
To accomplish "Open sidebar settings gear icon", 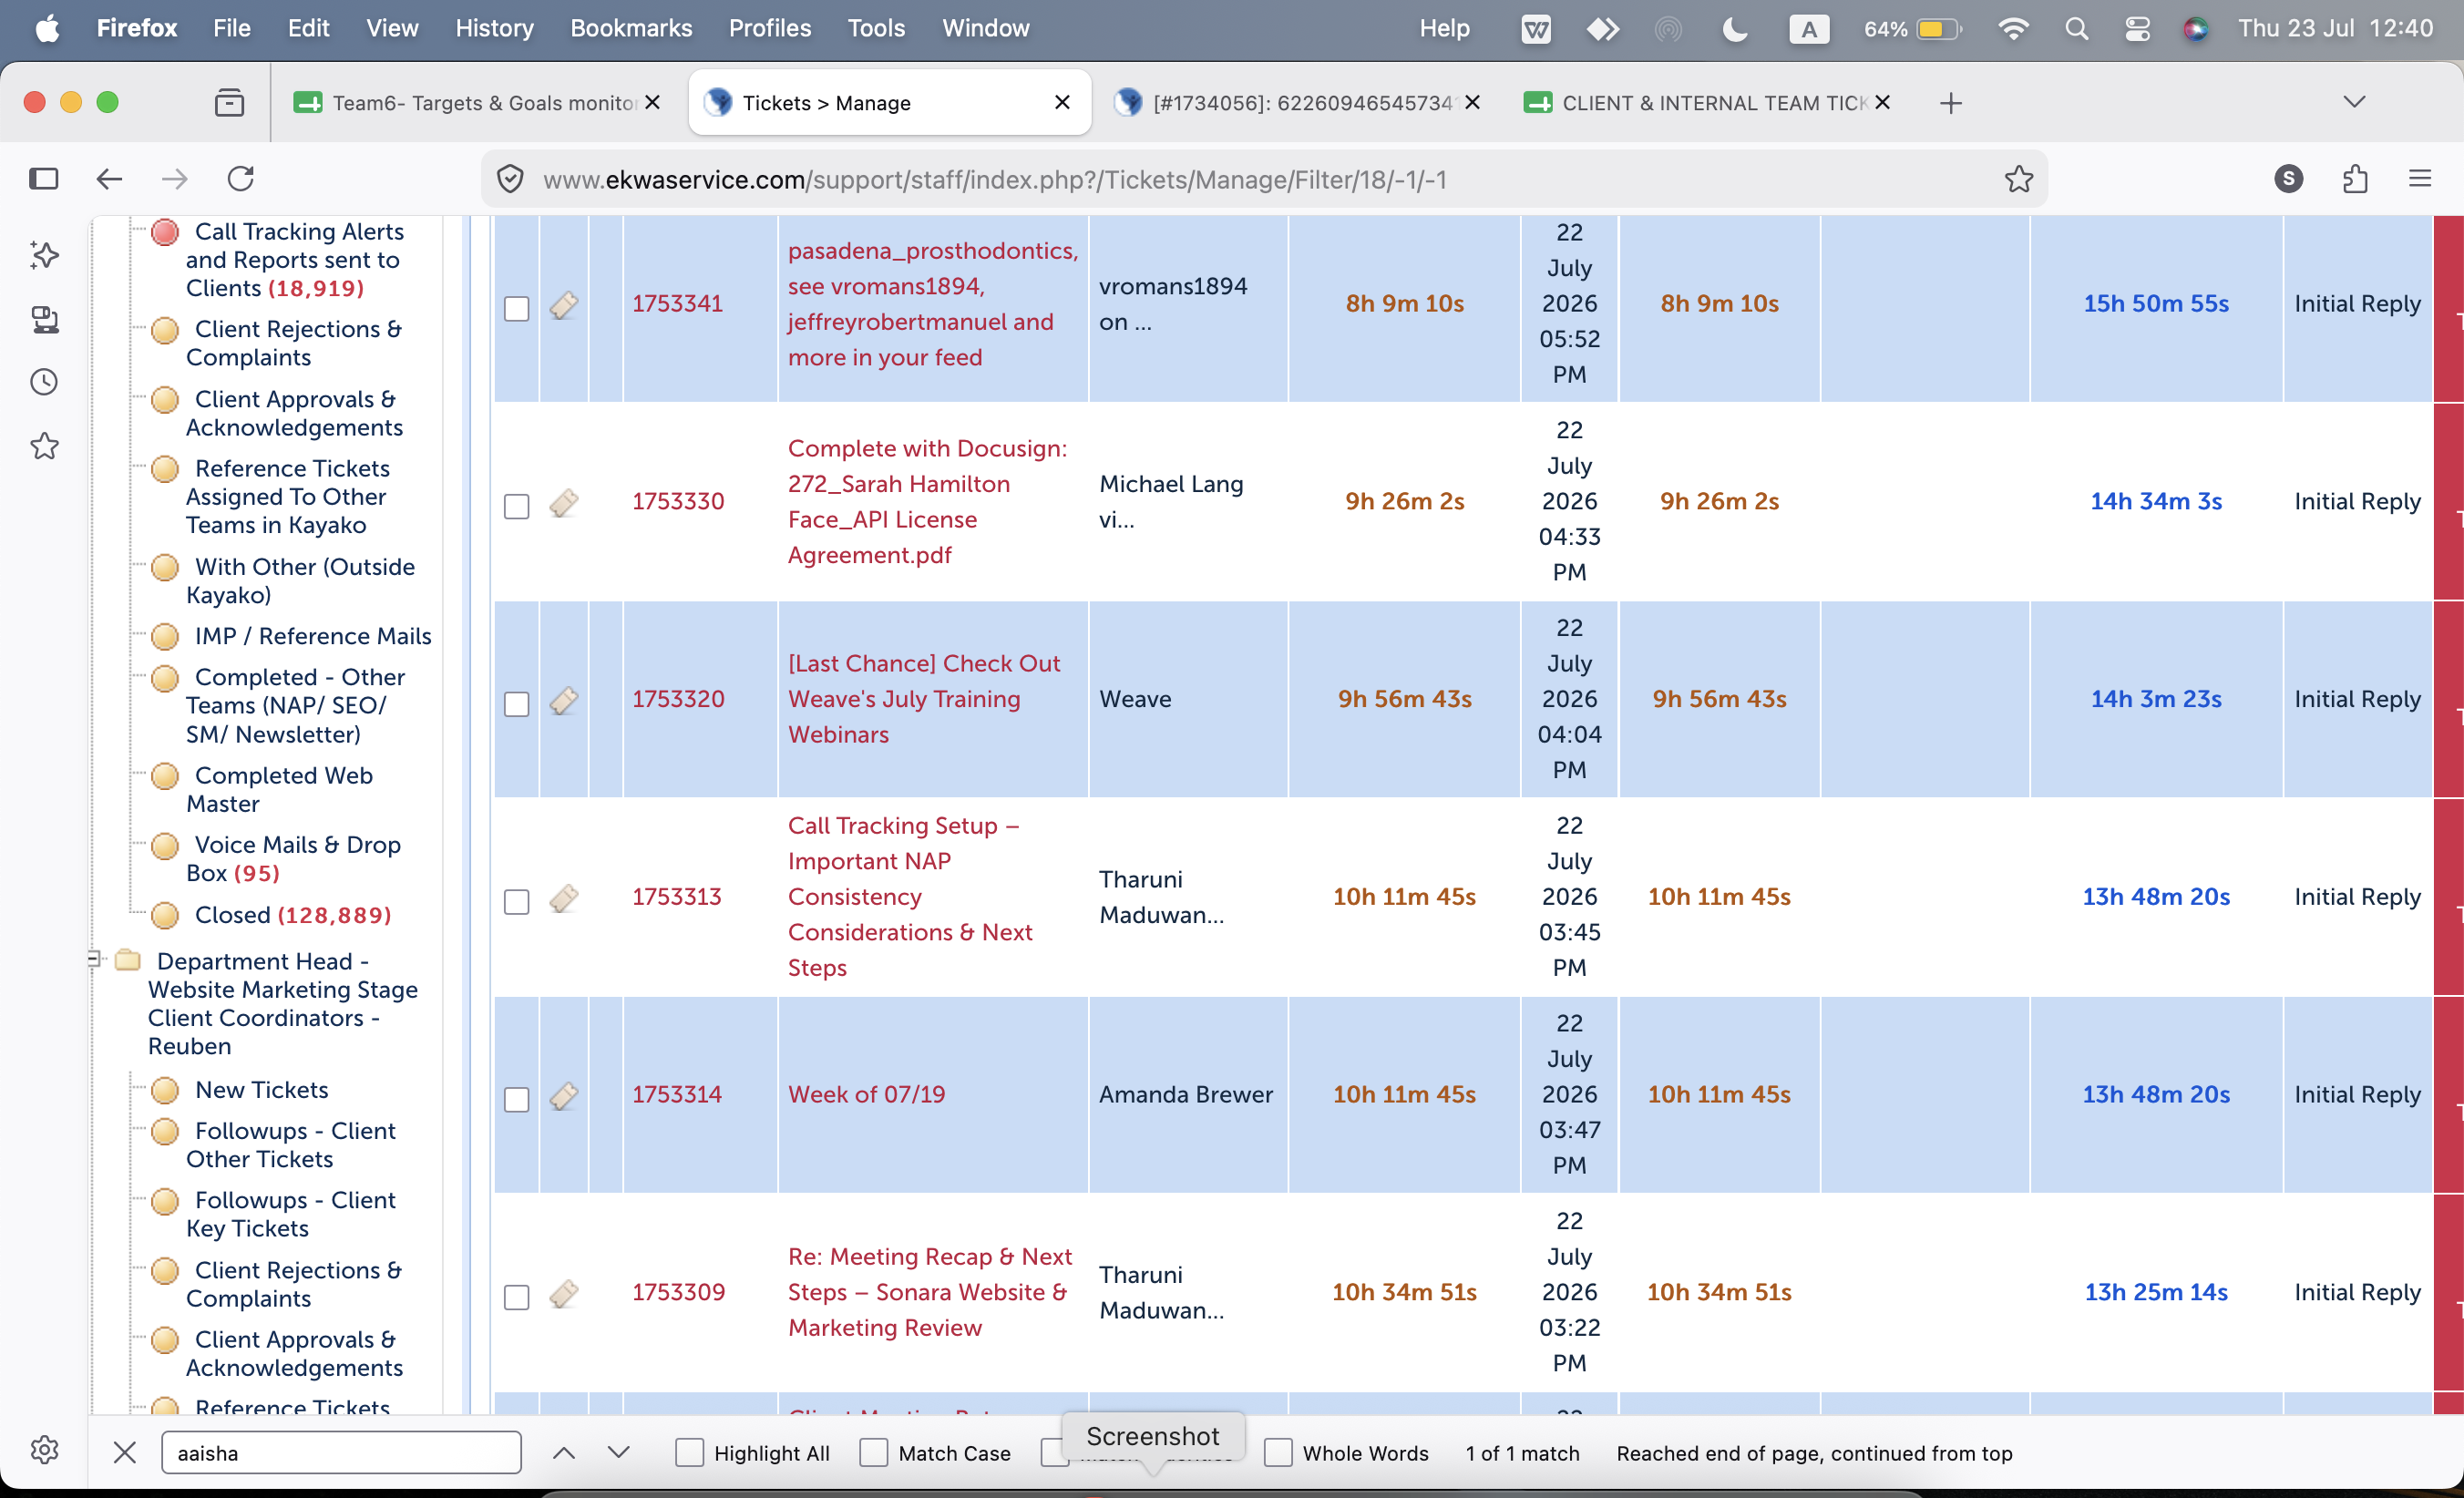I will click(44, 1450).
